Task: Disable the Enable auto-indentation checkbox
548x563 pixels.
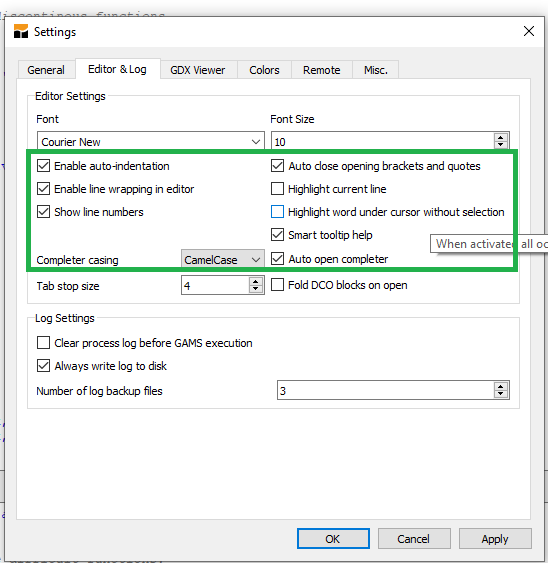Action: coord(43,166)
